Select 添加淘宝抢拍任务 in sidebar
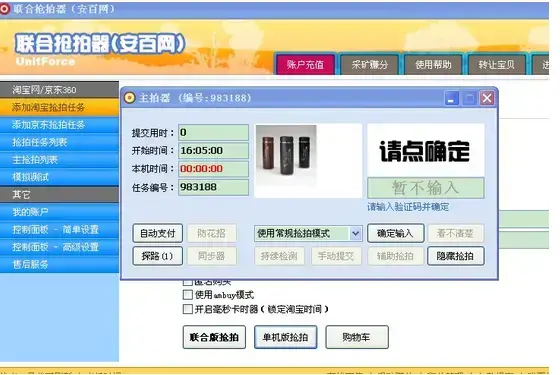 pyautogui.click(x=59, y=107)
